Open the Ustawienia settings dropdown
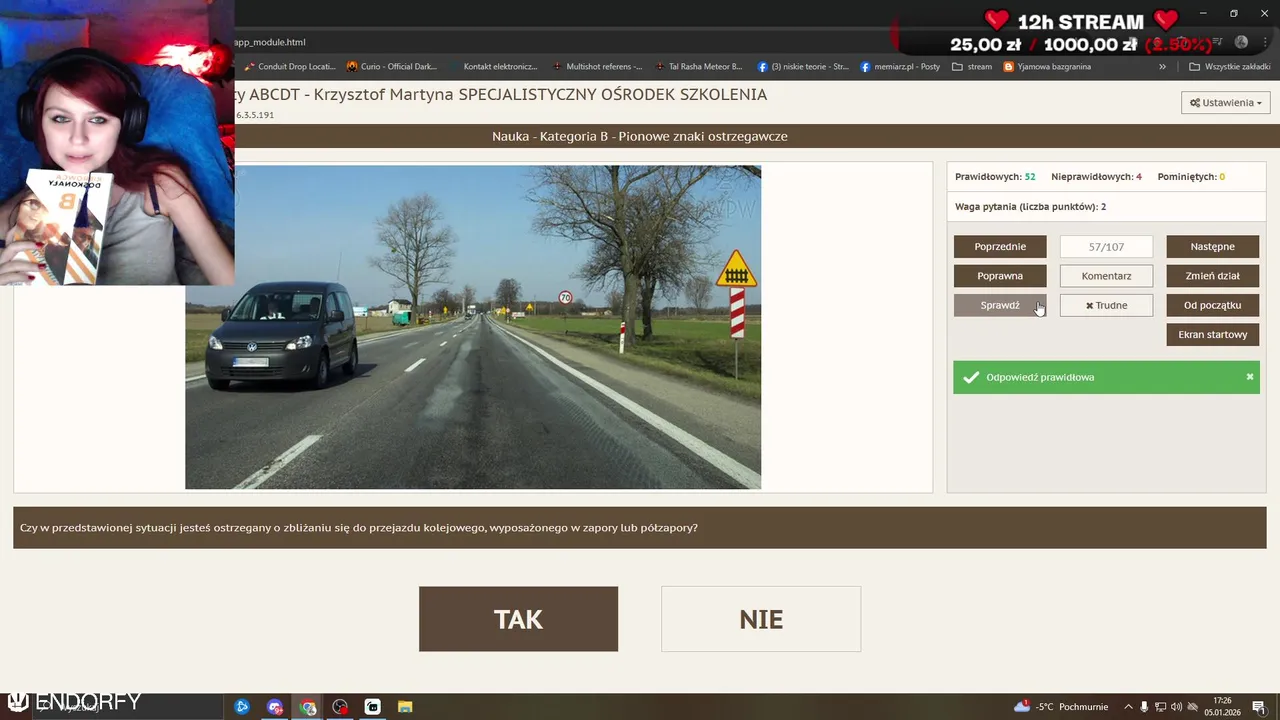 pos(1225,103)
